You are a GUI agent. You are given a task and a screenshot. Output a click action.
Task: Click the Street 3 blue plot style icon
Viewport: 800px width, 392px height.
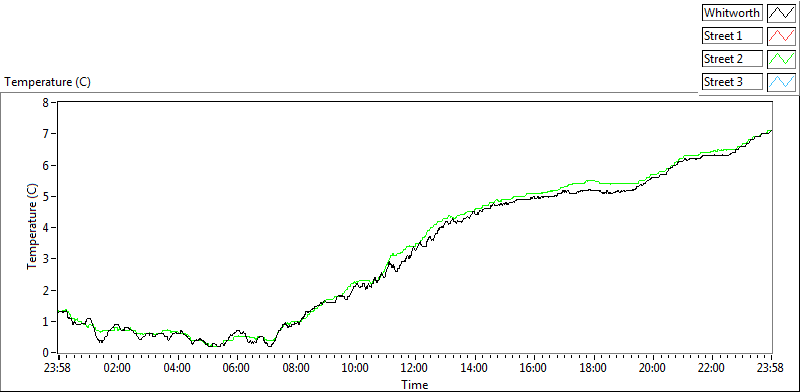781,82
